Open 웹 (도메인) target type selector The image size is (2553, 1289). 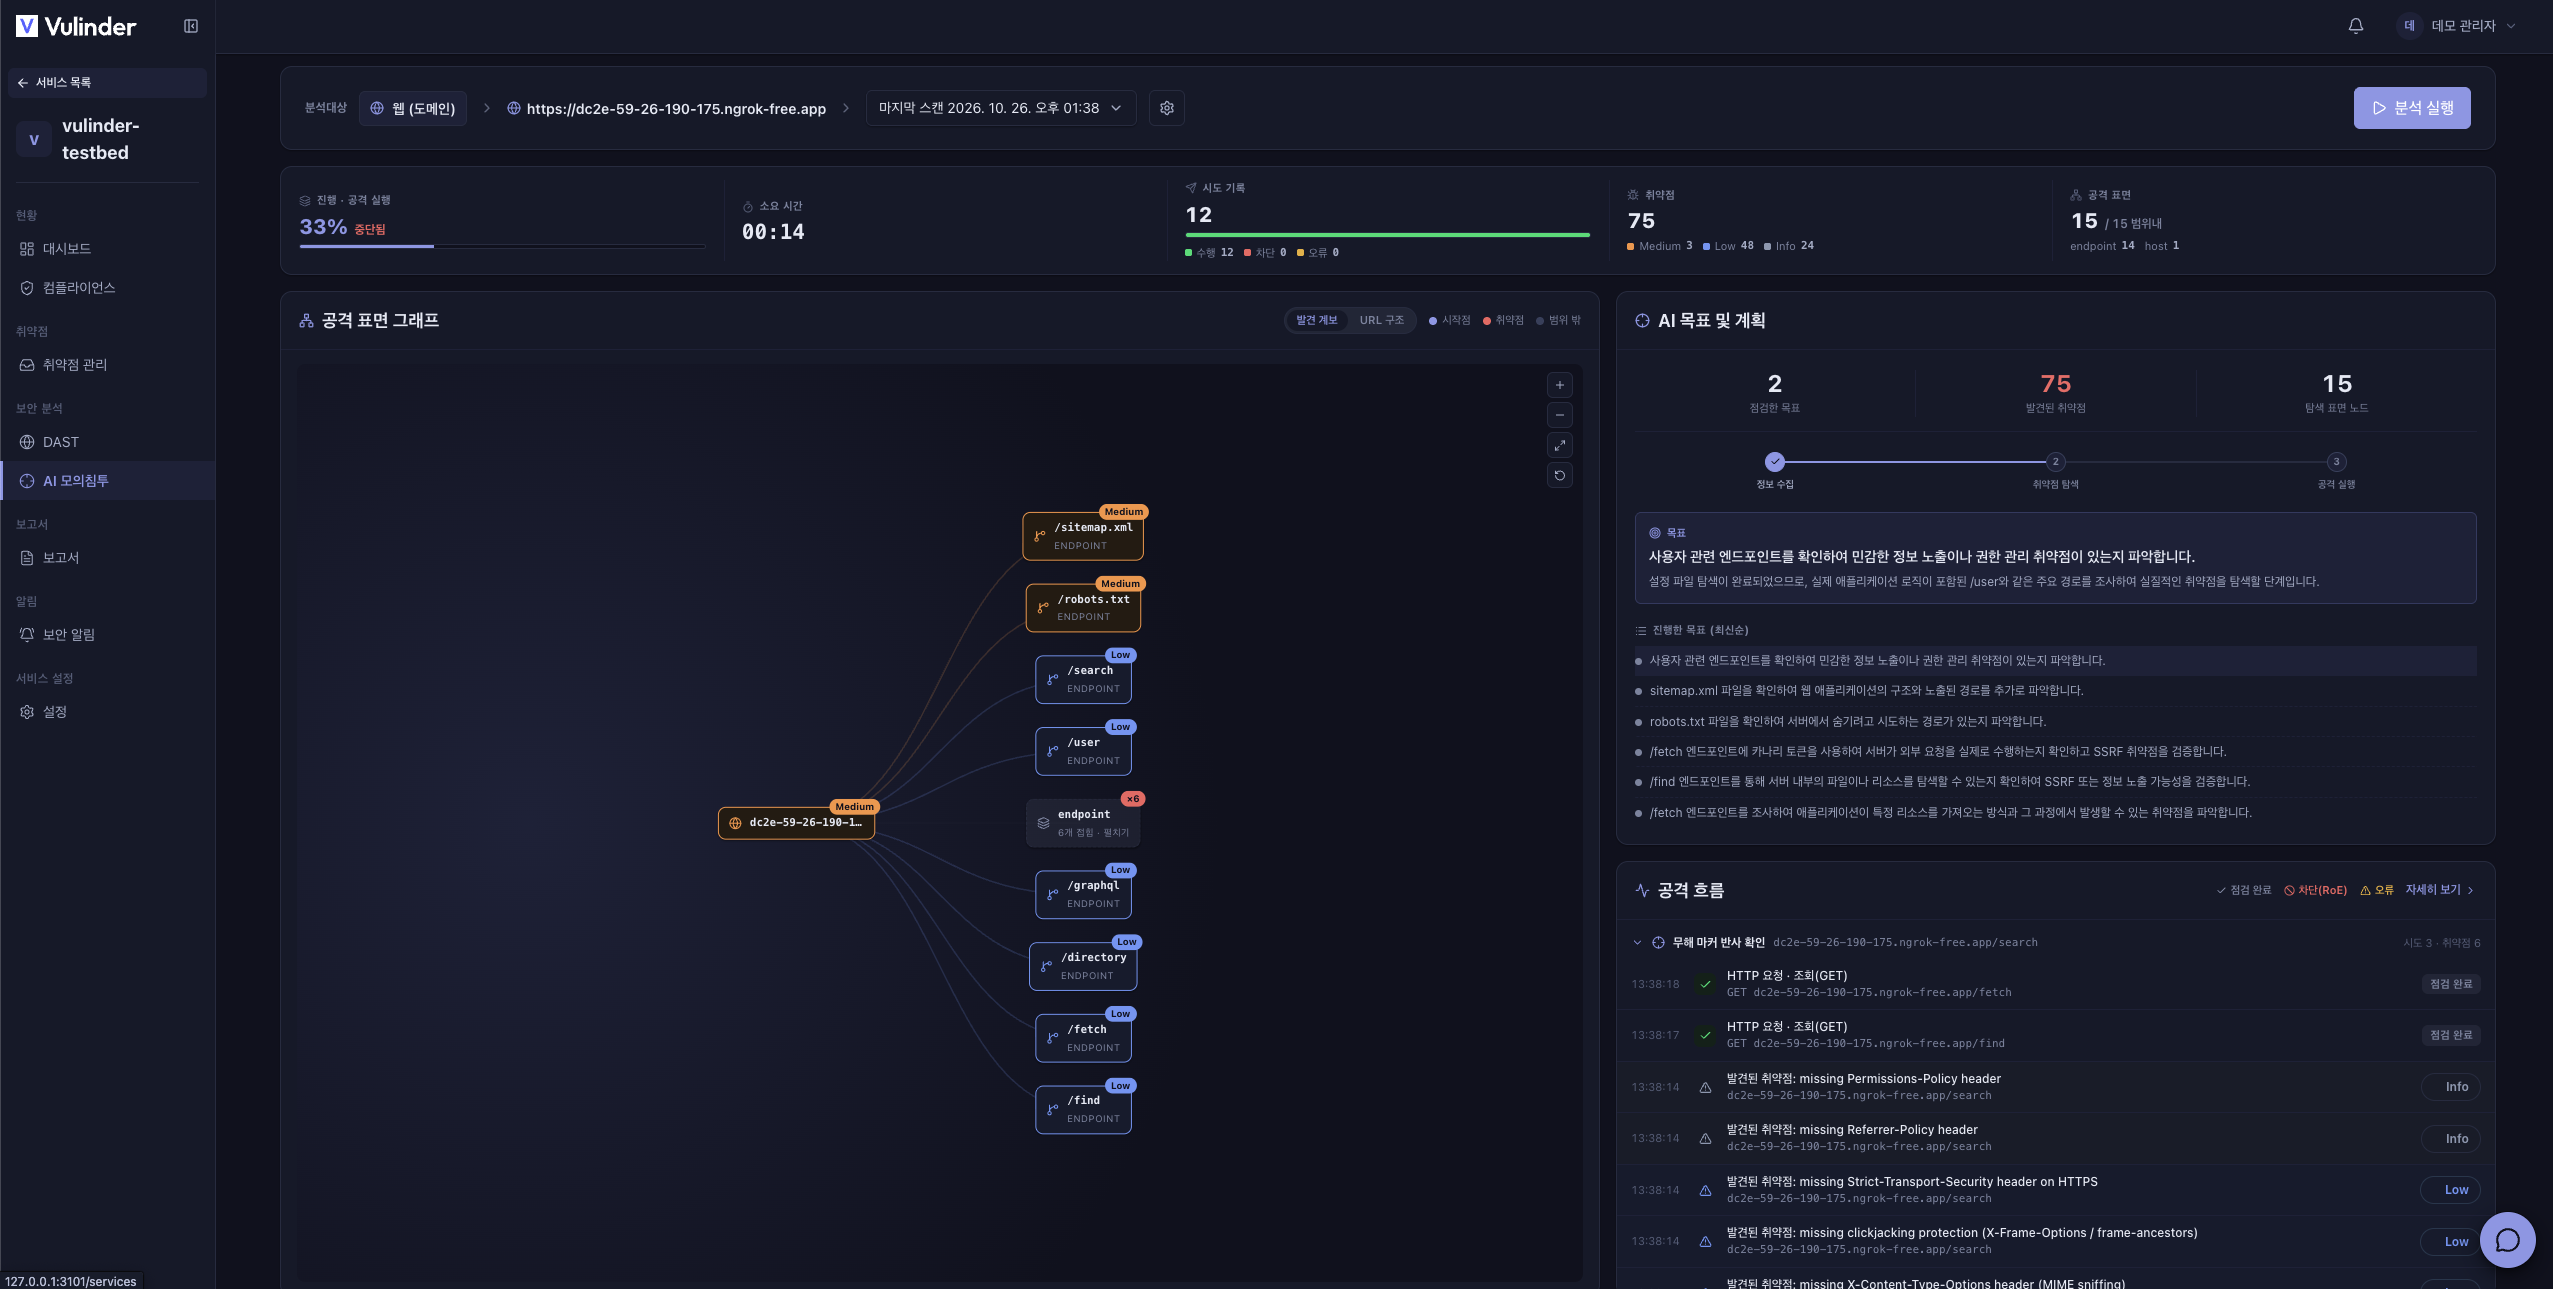click(413, 108)
